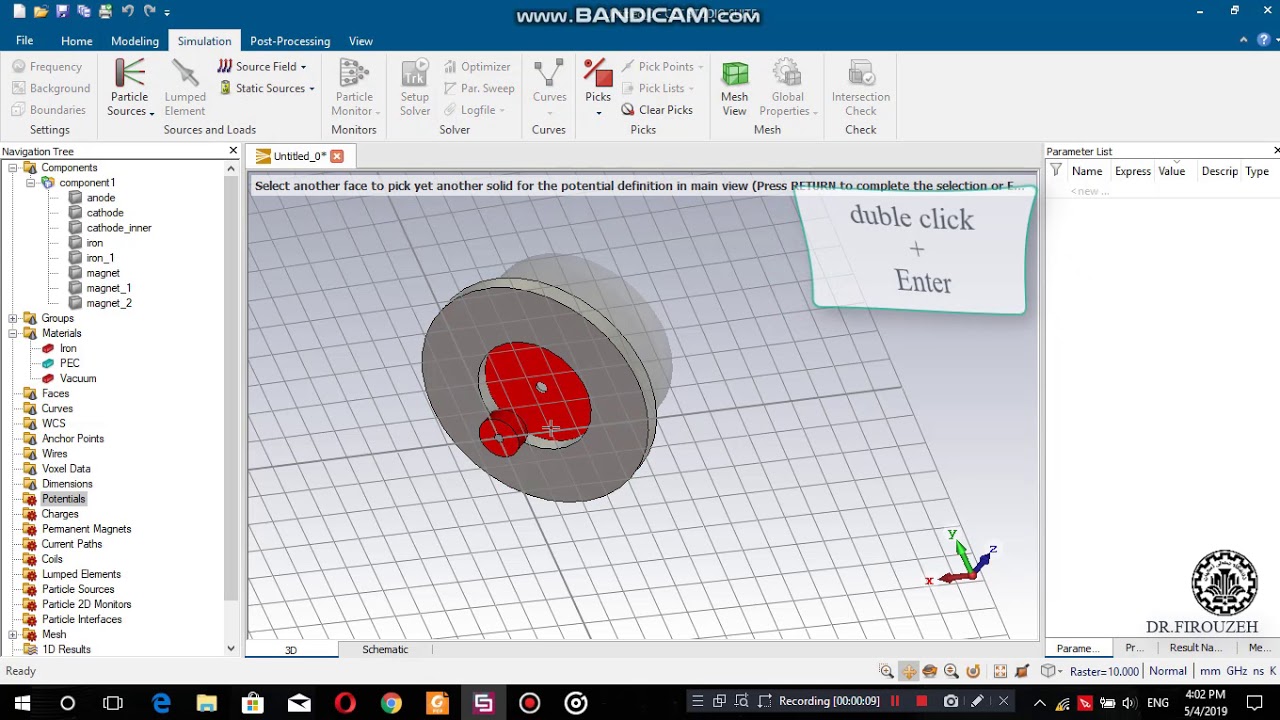The image size is (1280, 720).
Task: Open the Particle Sources tool
Action: point(129,88)
